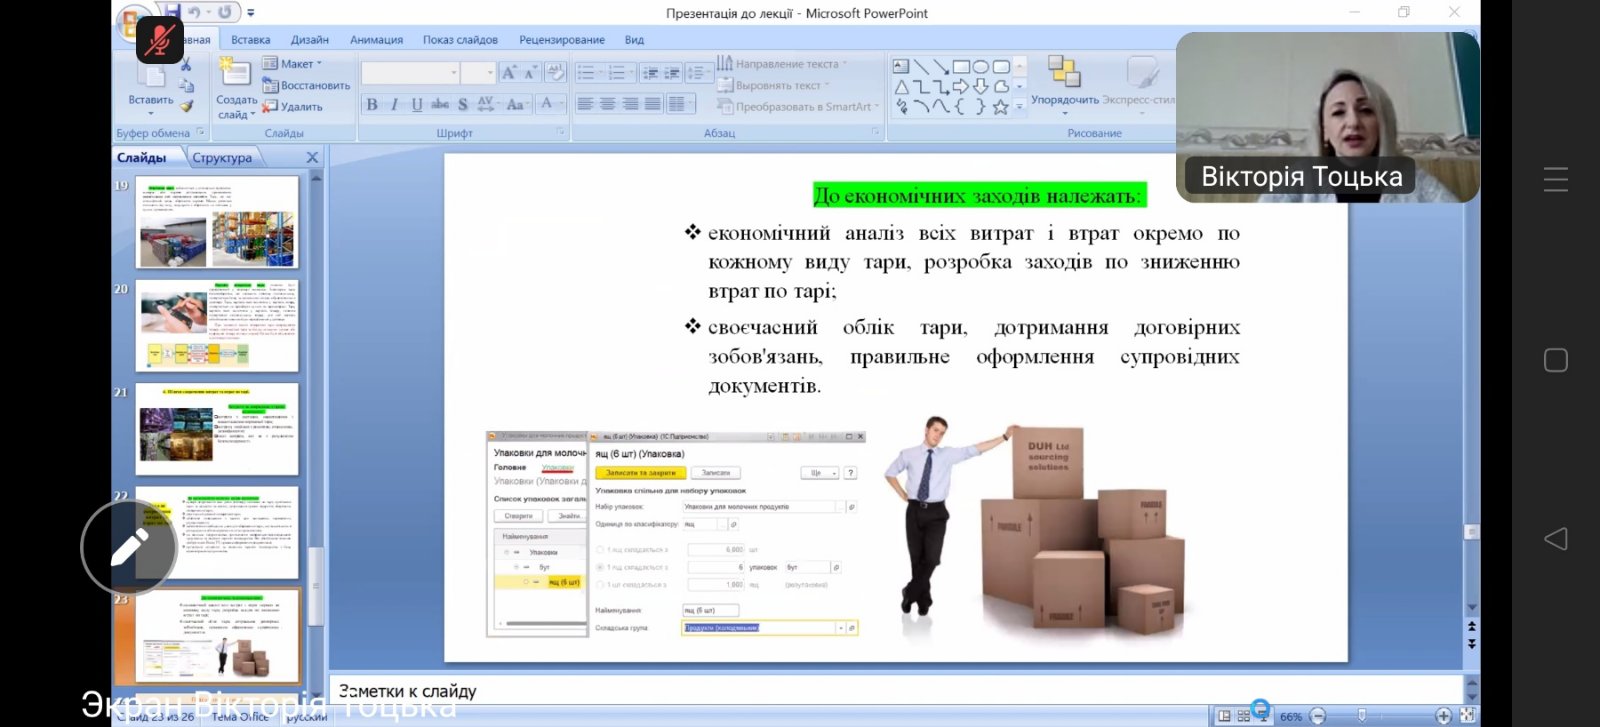The image size is (1600, 727).
Task: Open the font name combo box
Action: click(410, 73)
